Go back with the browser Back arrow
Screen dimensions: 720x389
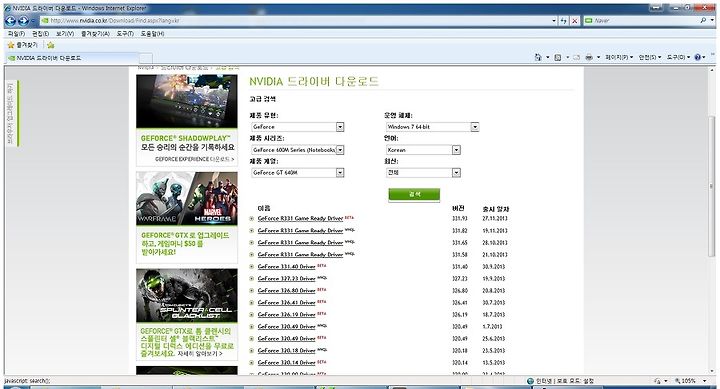(x=11, y=21)
